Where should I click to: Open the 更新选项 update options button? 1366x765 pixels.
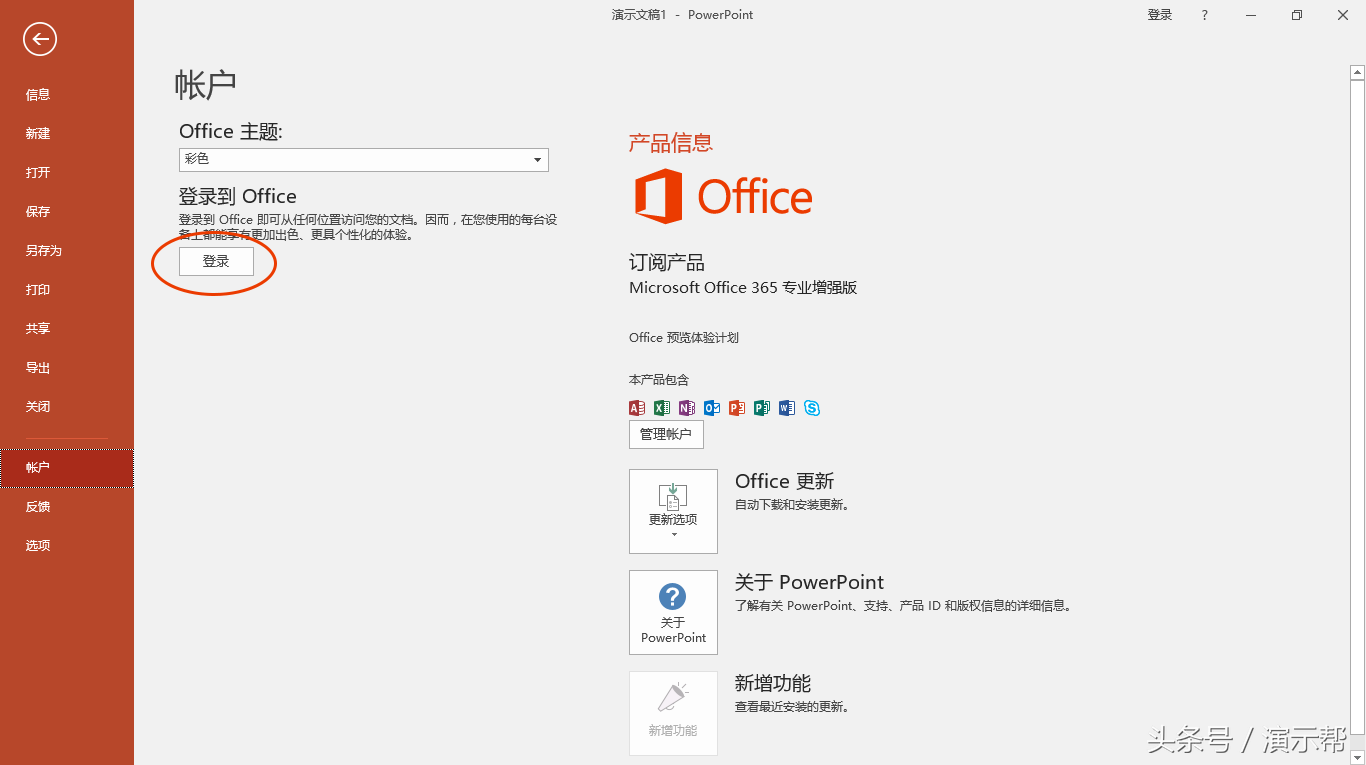pyautogui.click(x=673, y=511)
